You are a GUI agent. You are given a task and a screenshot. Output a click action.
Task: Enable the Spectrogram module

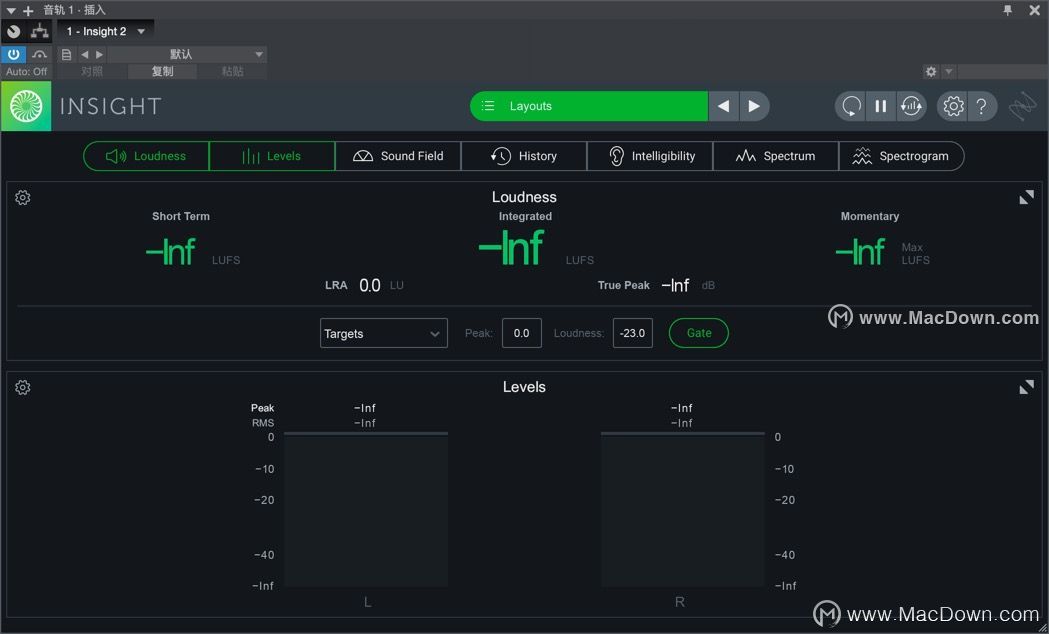click(x=901, y=156)
